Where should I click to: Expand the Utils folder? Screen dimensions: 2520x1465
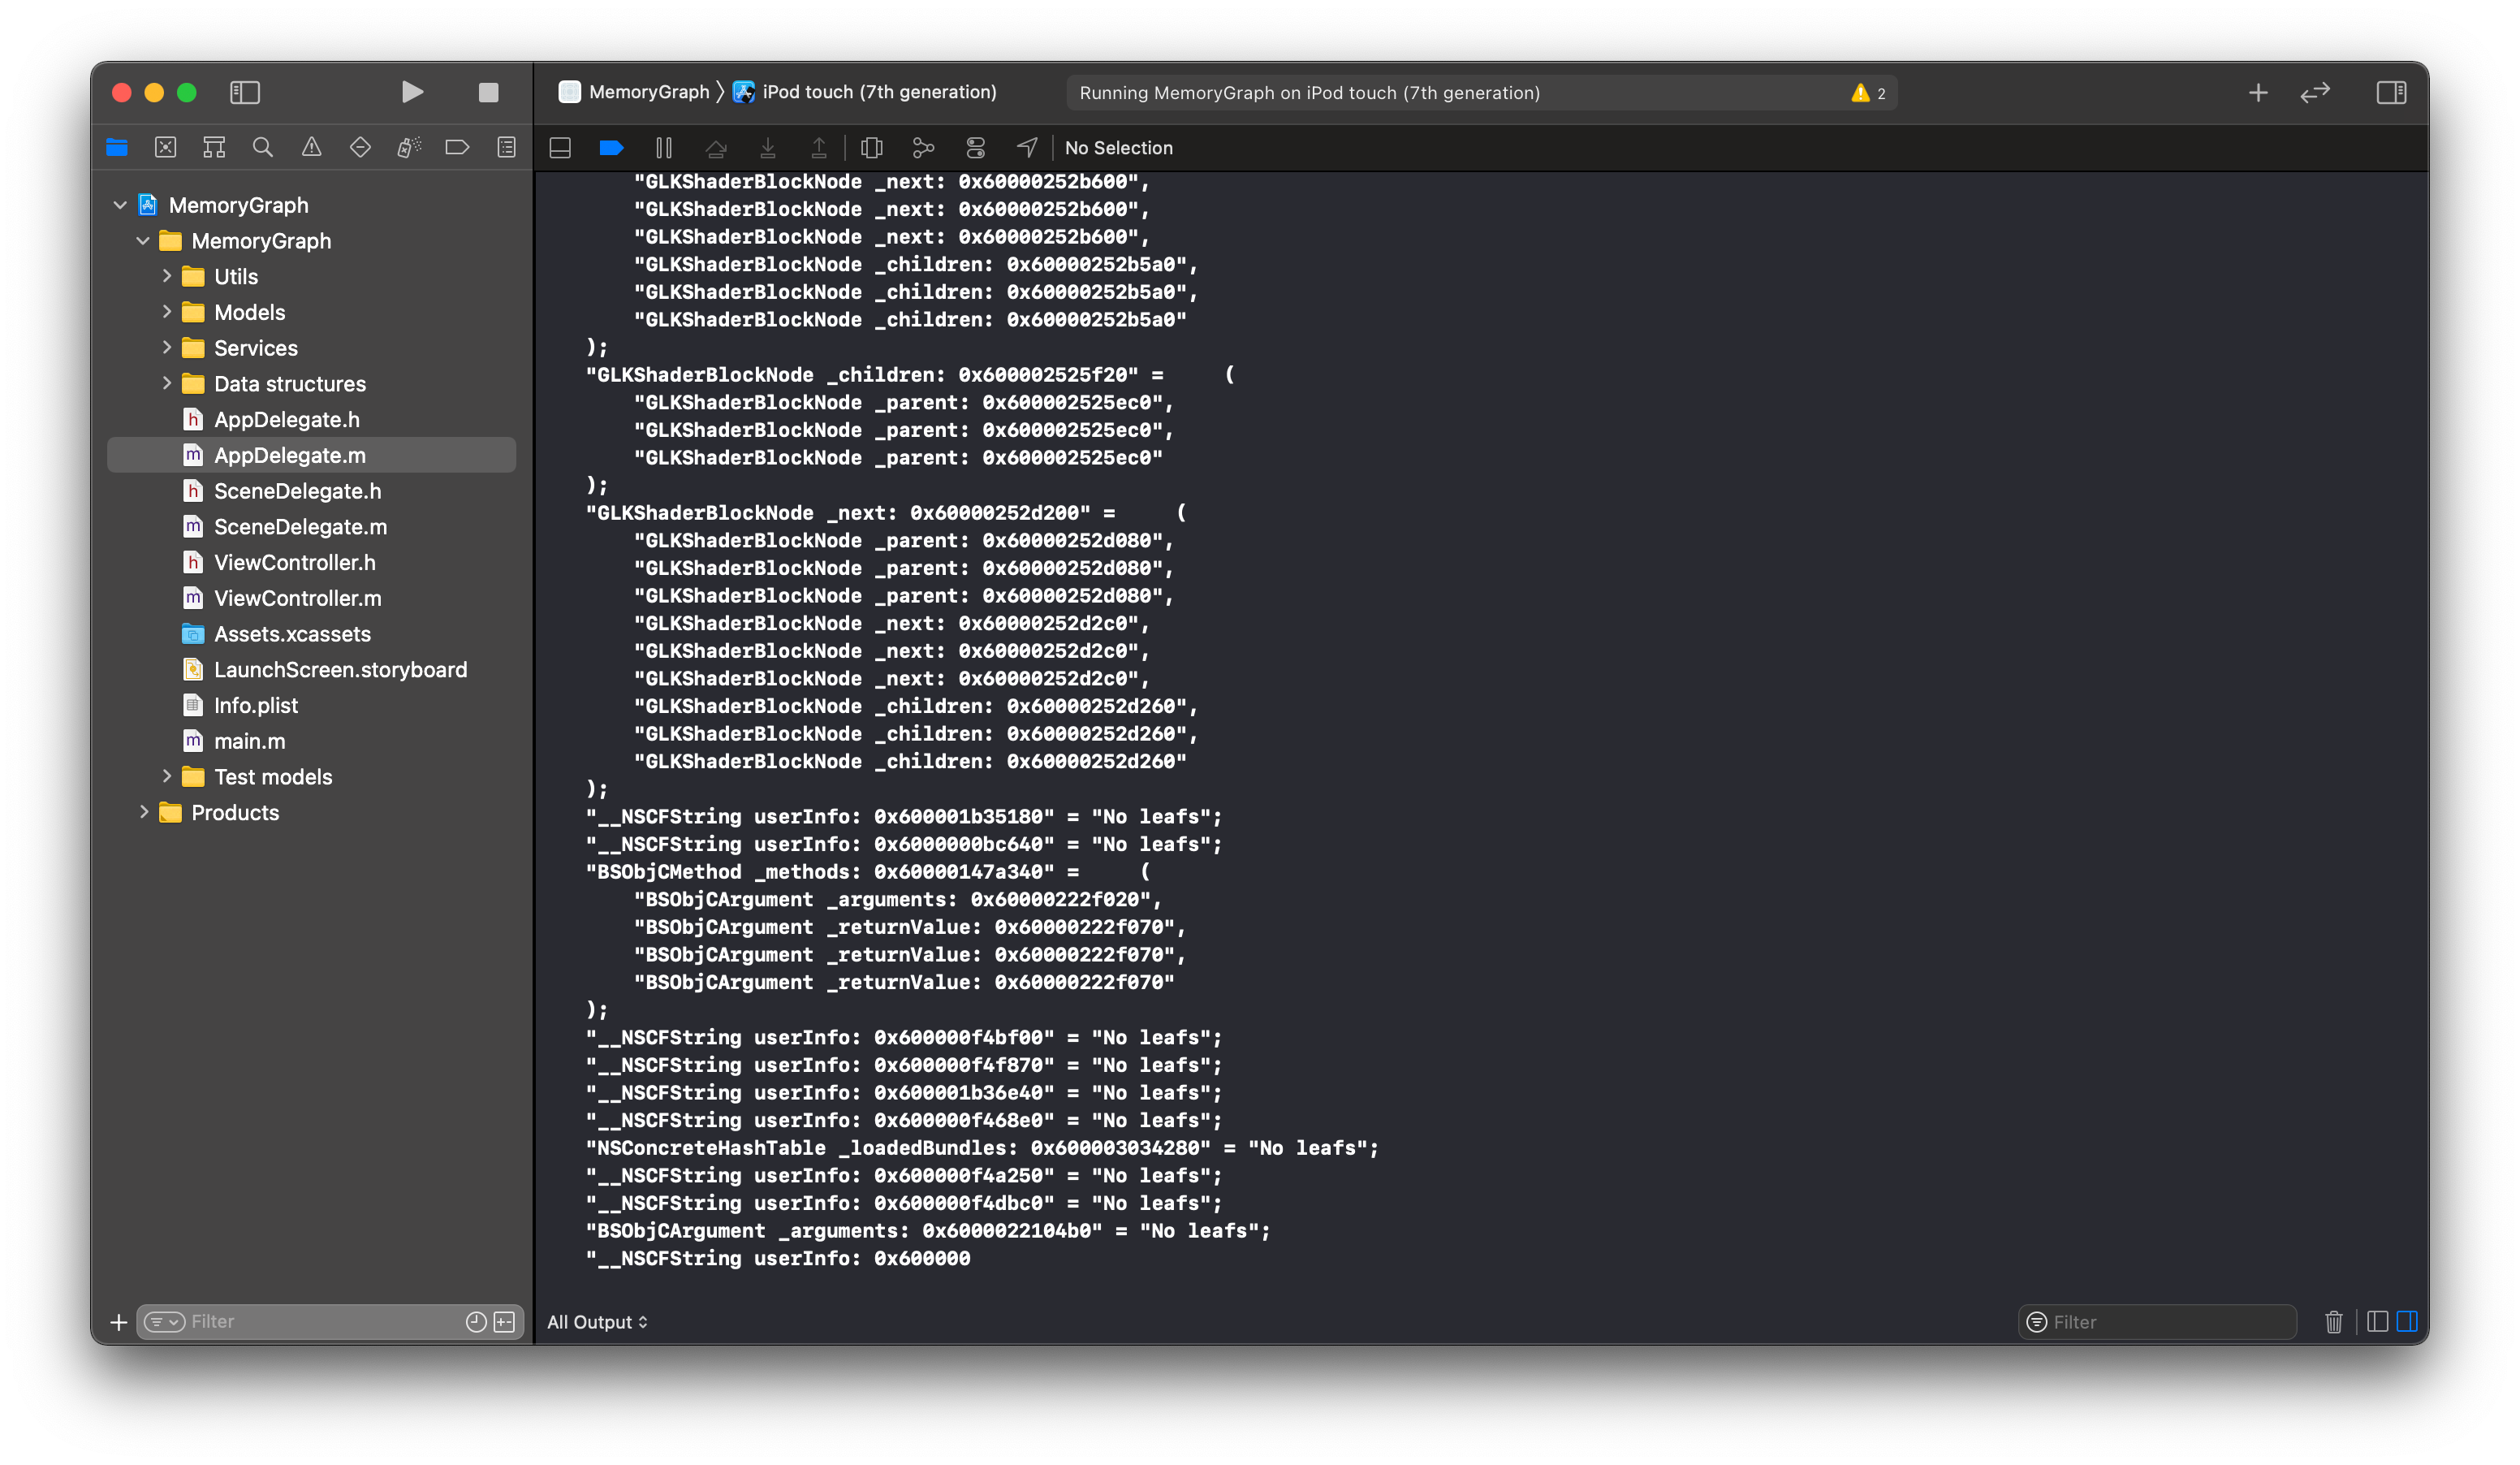(x=167, y=276)
